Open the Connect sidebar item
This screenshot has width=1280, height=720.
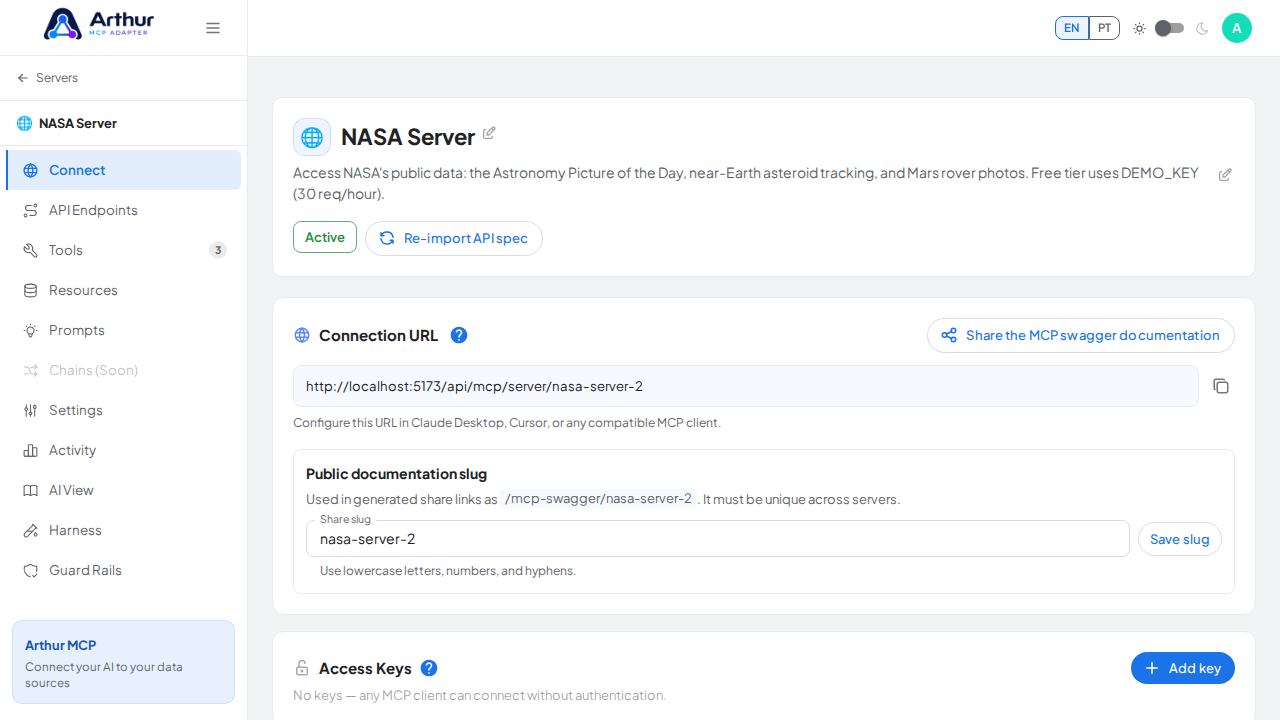coord(123,170)
